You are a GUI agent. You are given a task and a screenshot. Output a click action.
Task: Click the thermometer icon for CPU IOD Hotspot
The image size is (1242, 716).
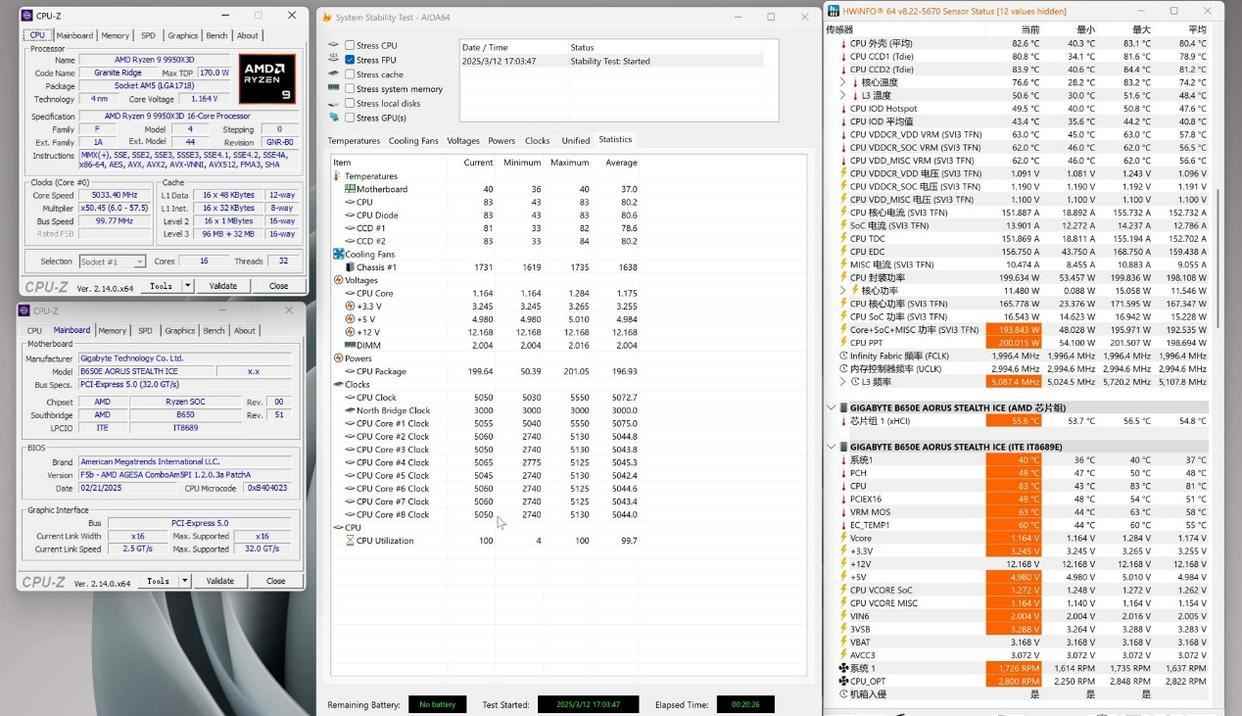pyautogui.click(x=844, y=108)
